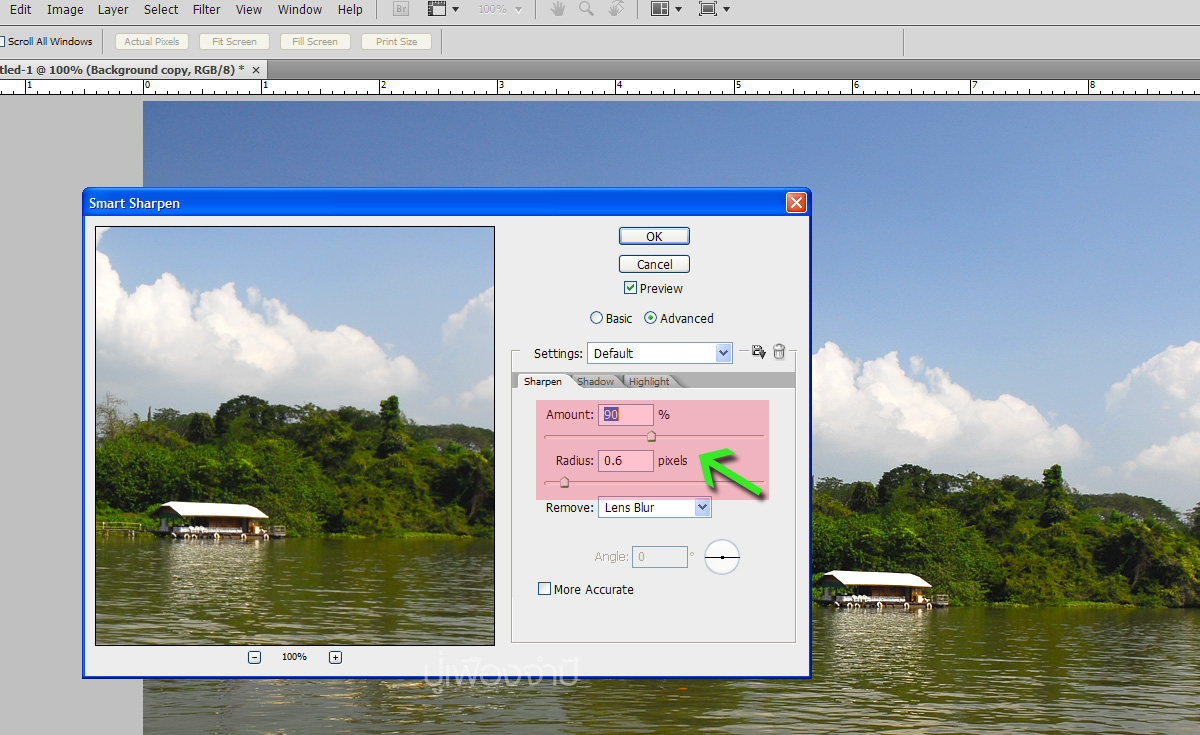Click the plus zoom-in button under preview

(335, 657)
